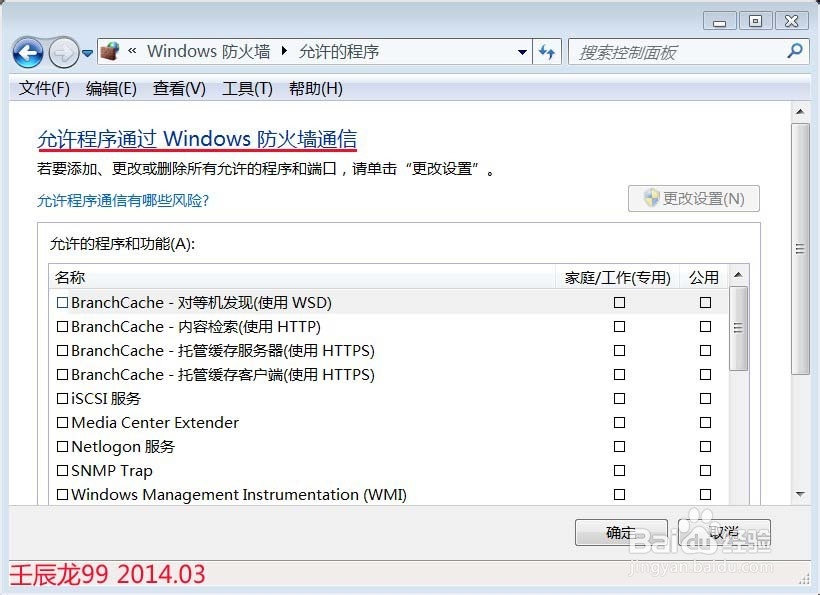Check BranchCache 对等机发现(使用 WSD) name checkbox

pos(62,303)
